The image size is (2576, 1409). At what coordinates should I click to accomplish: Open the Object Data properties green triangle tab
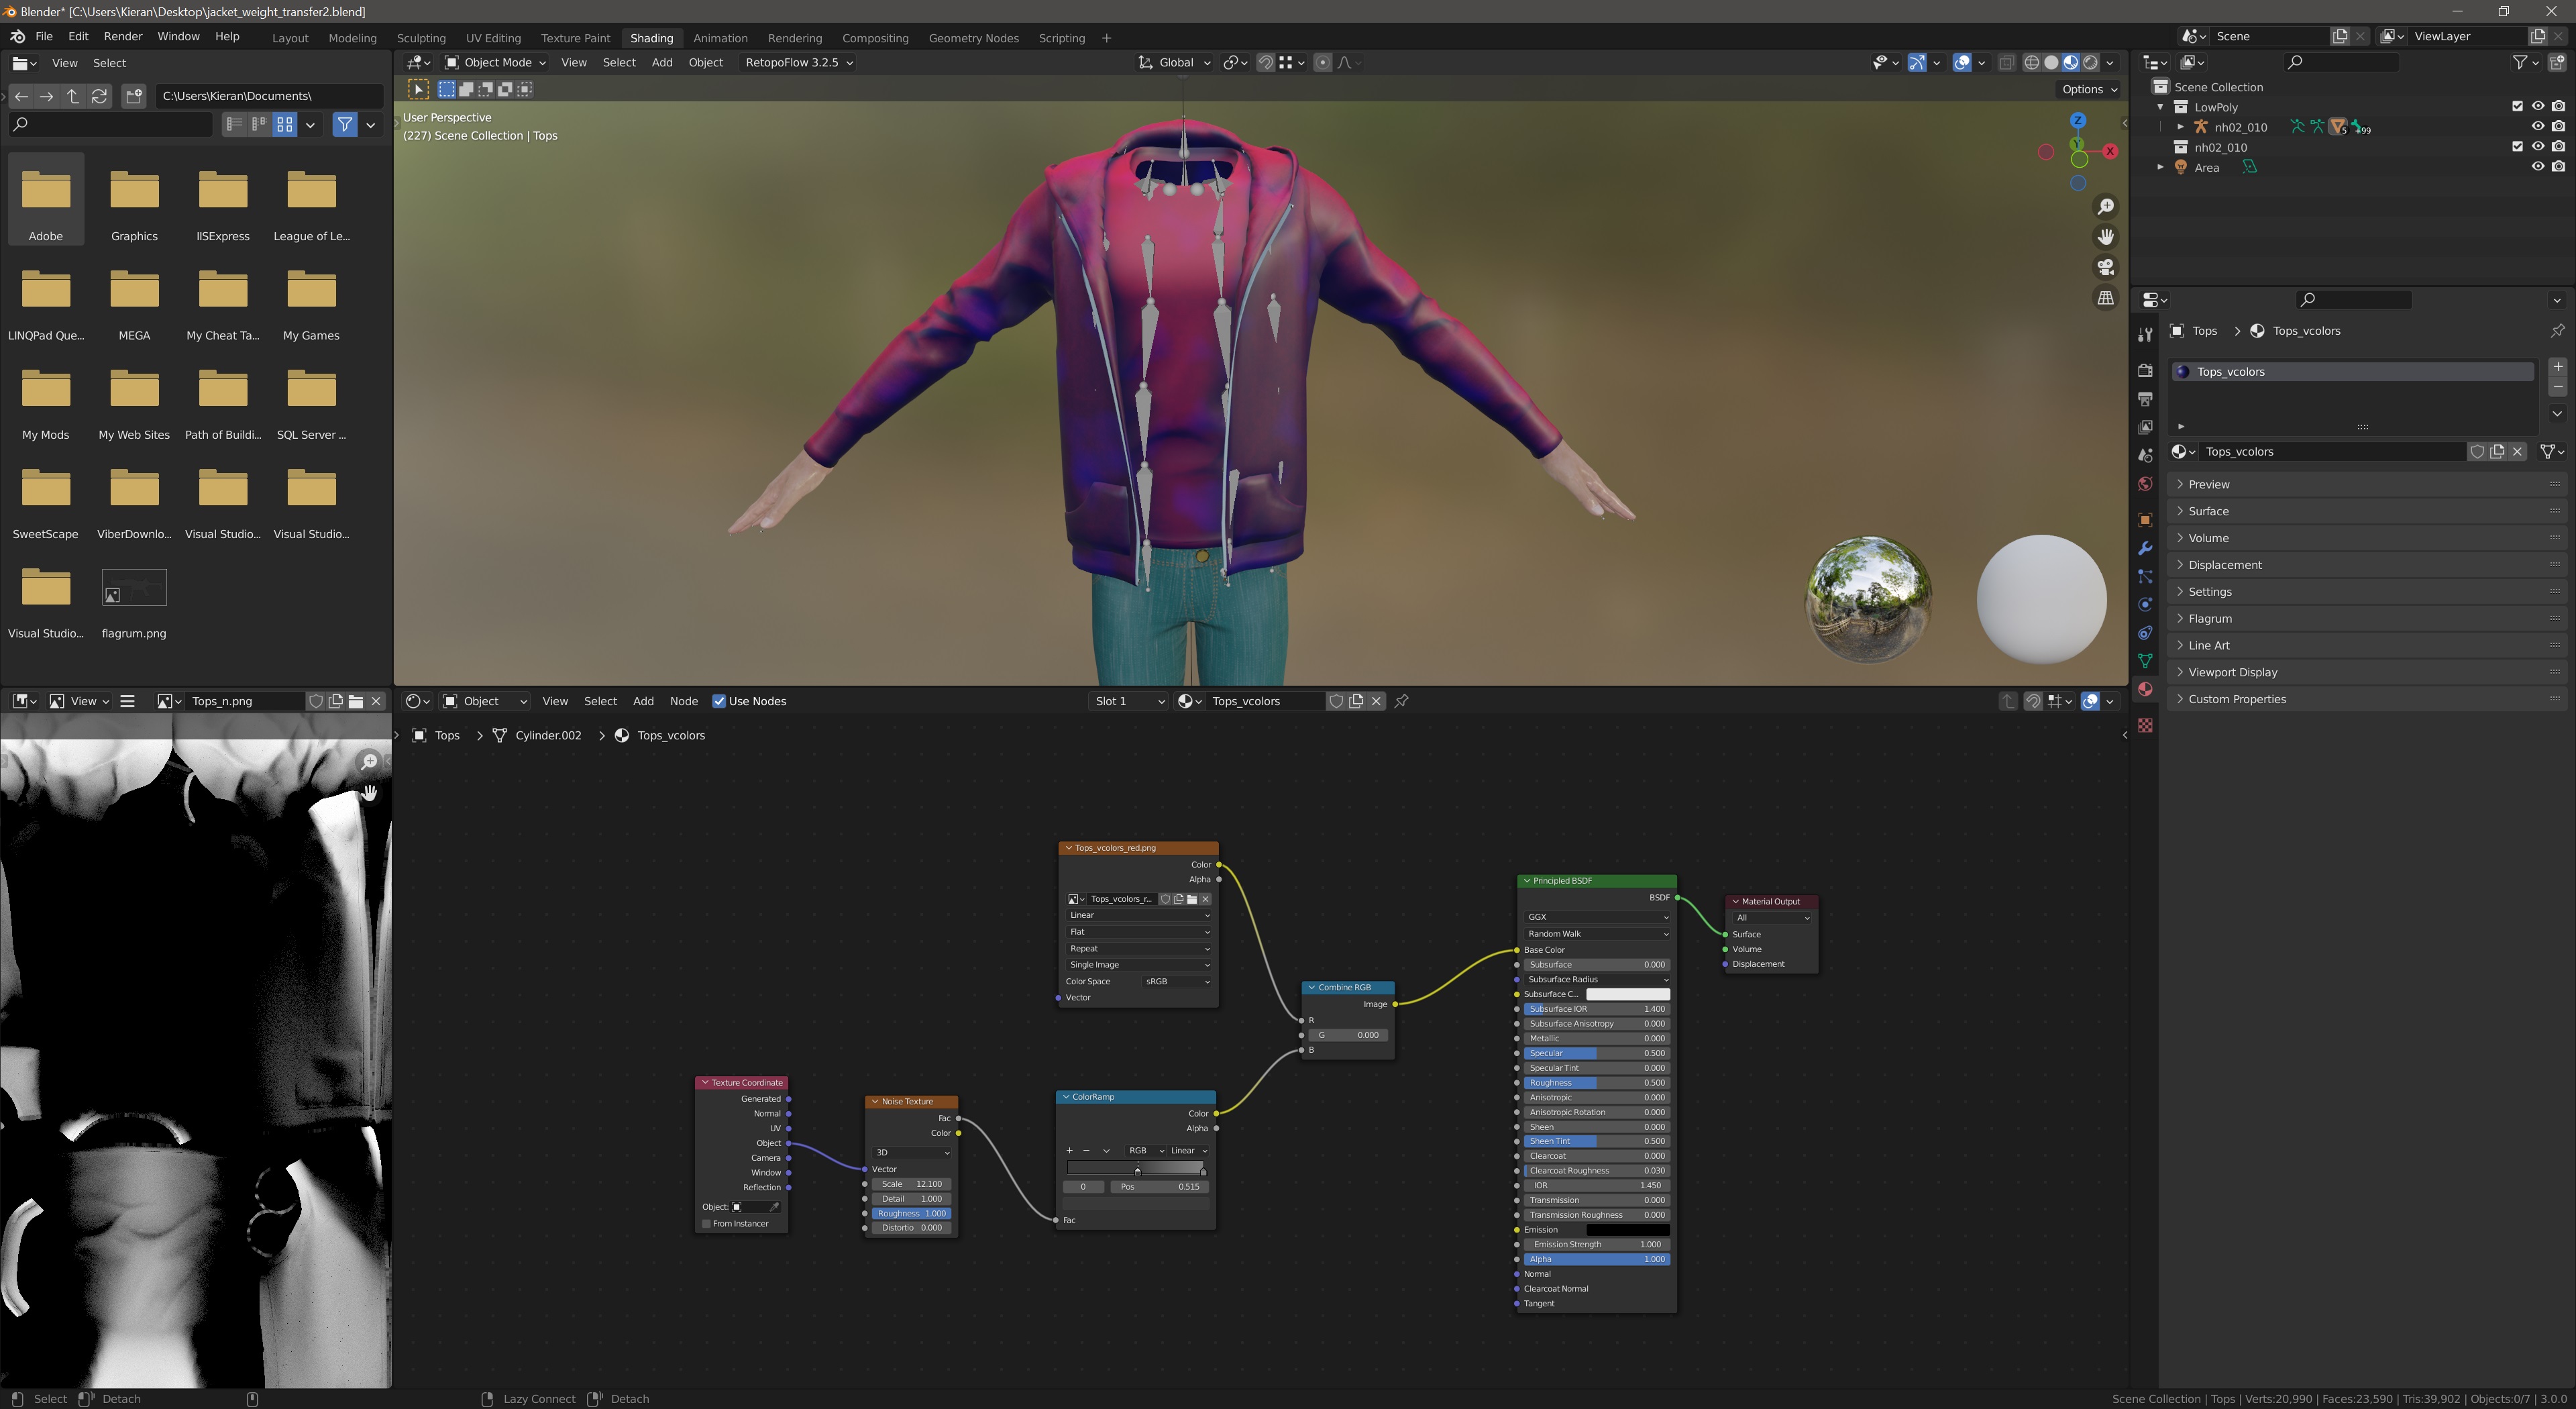point(2144,661)
